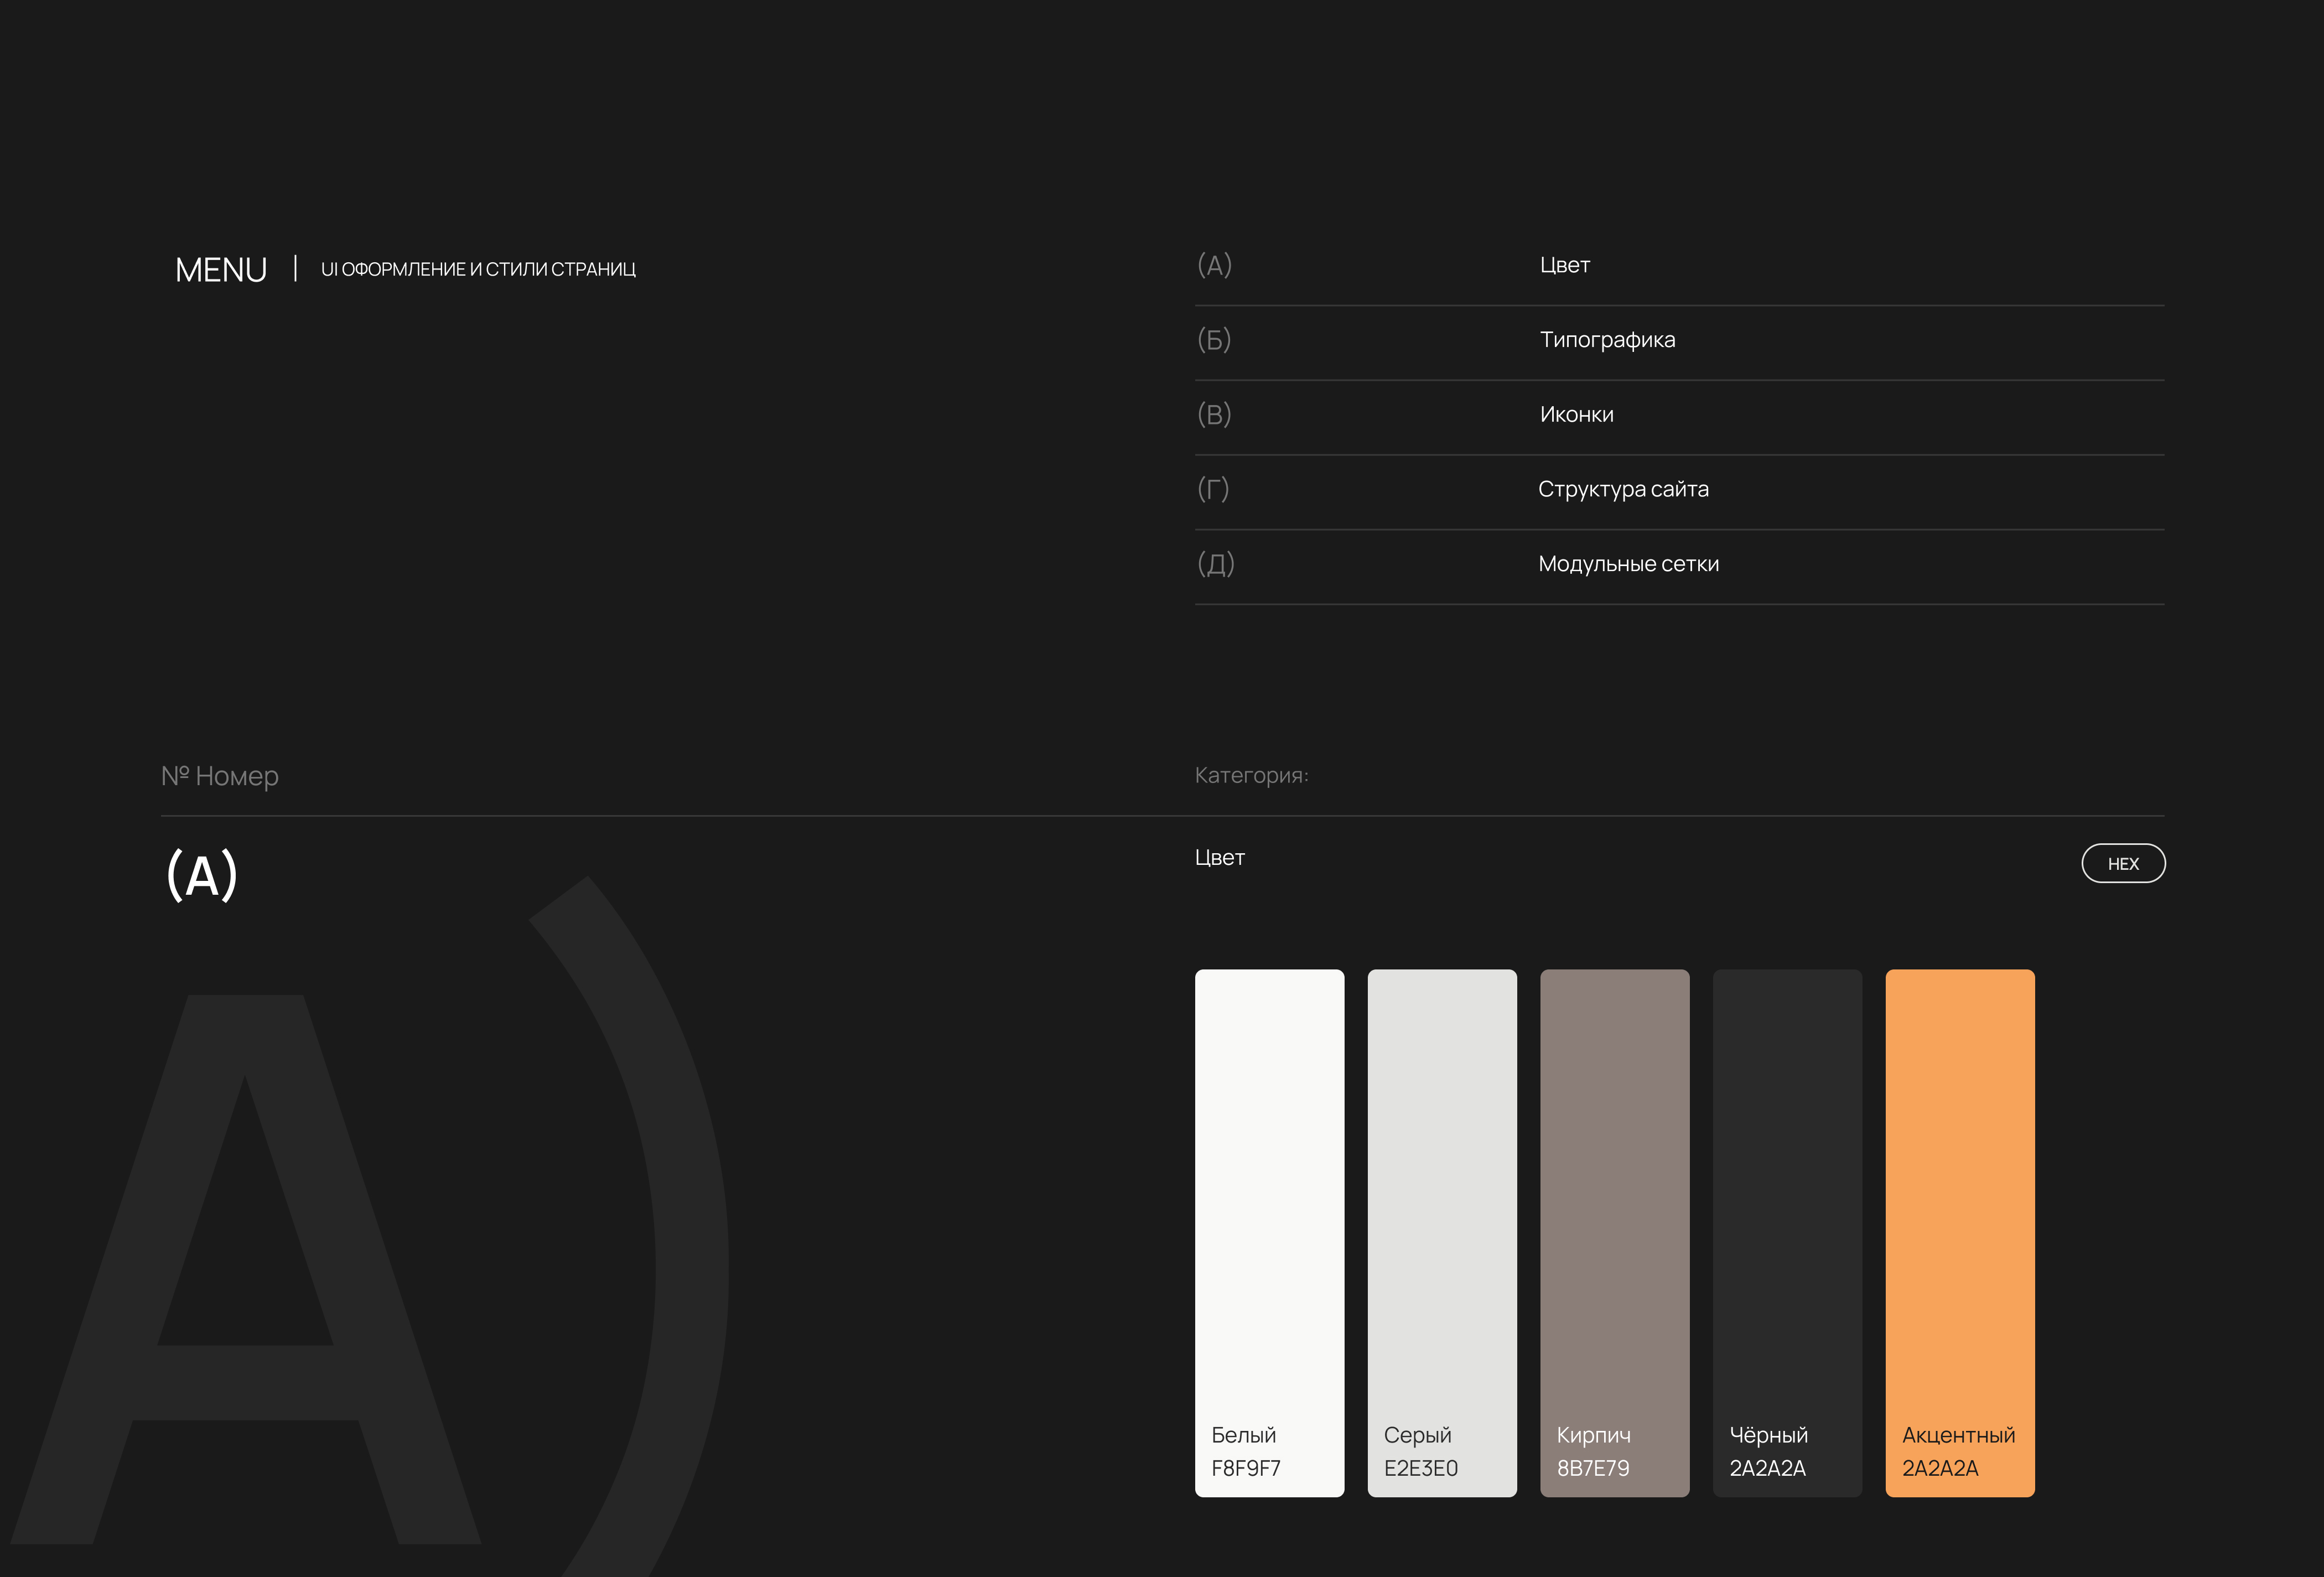2324x1577 pixels.
Task: Choose the Кирпич 8B7E79 color swatch
Action: [1614, 1232]
